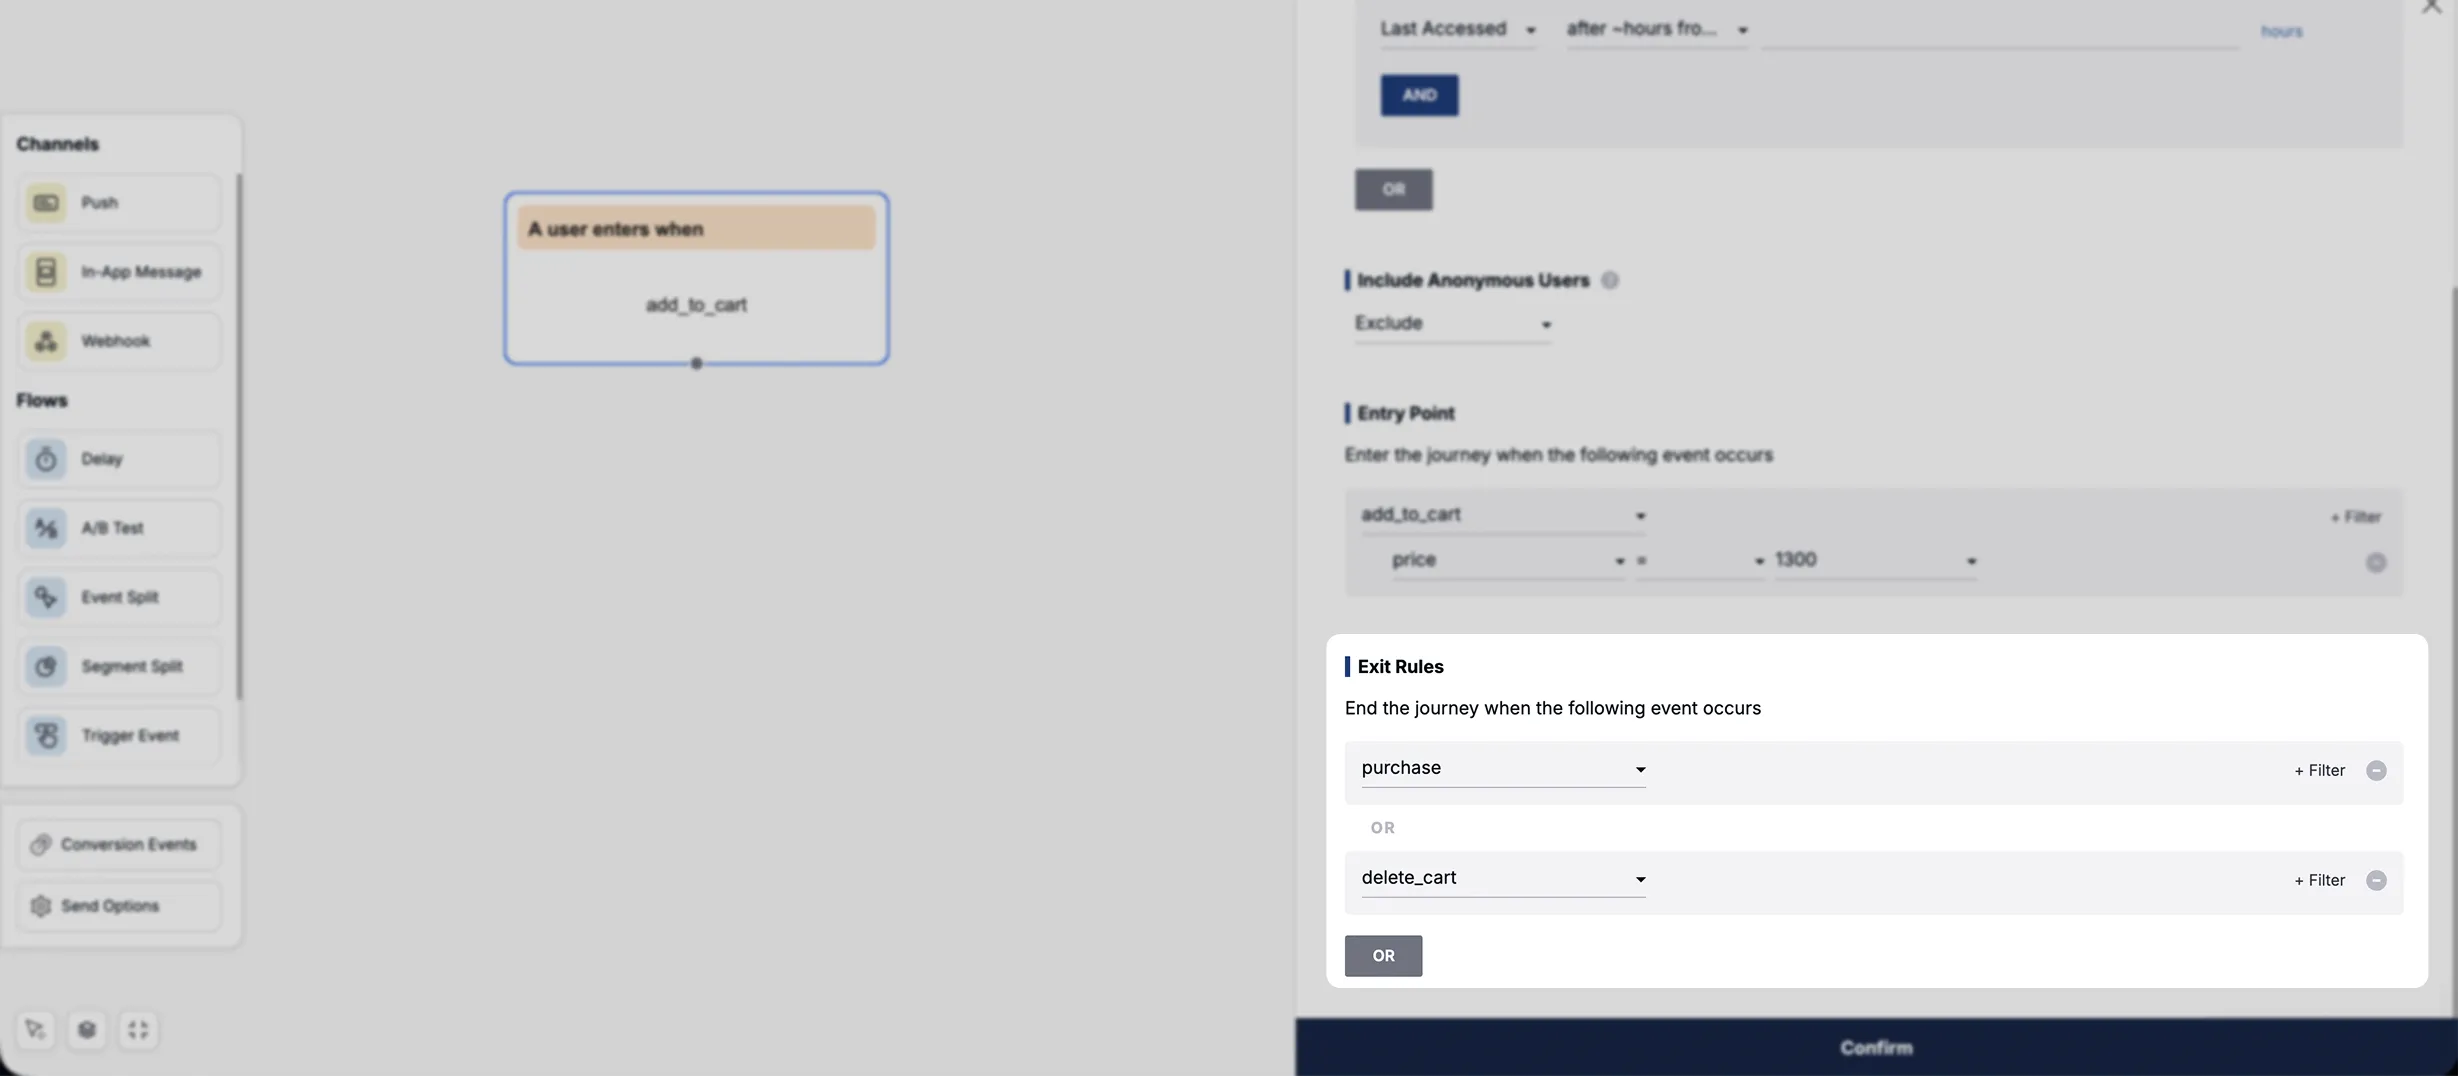
Task: Close the settings side panel
Action: pyautogui.click(x=2431, y=6)
